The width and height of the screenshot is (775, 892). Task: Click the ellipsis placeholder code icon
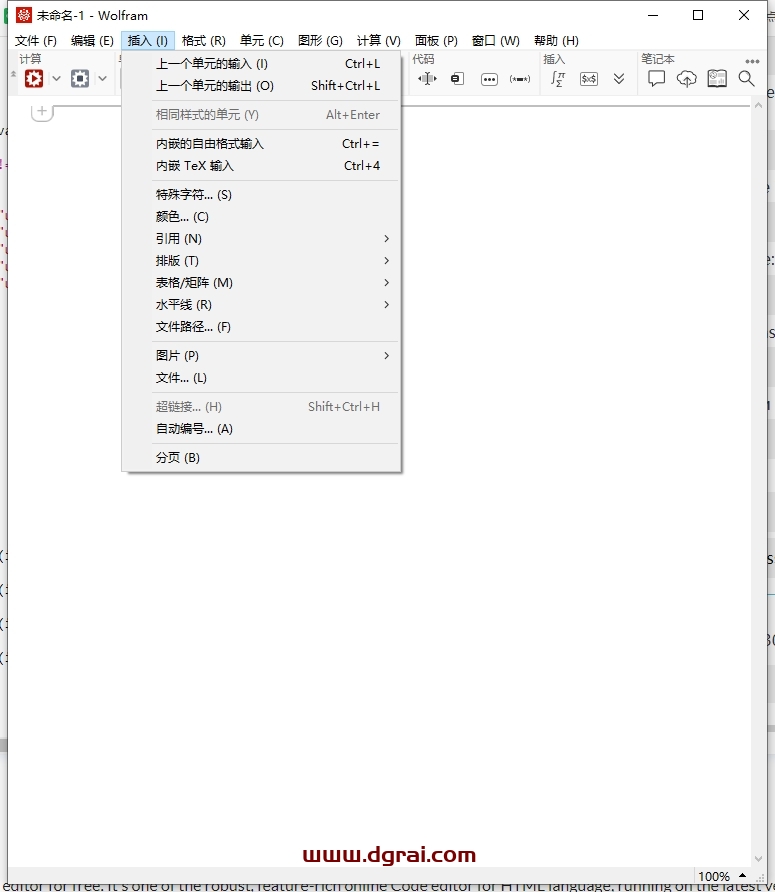tap(489, 78)
